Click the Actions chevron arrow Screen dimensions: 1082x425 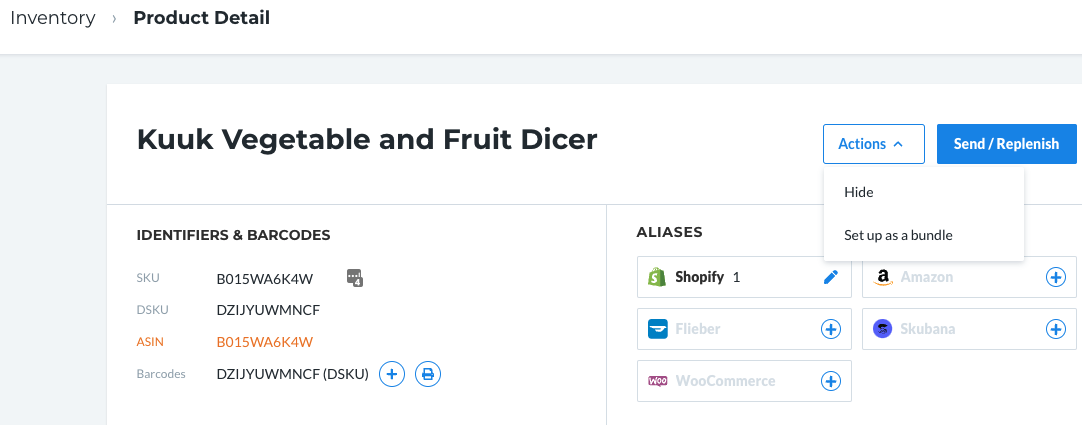(x=898, y=144)
